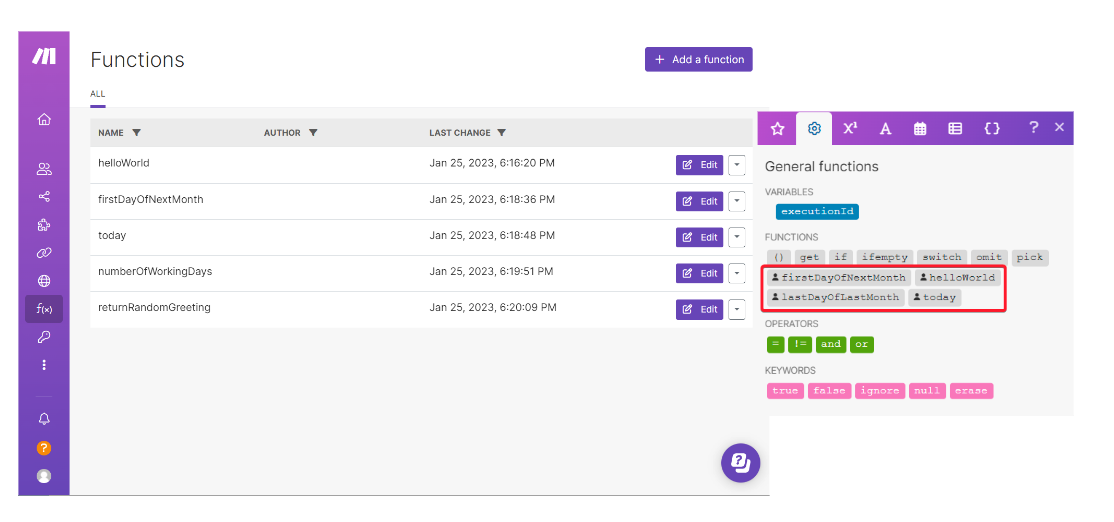Expand the dropdown arrow for returnRandomGreeting row

pos(737,309)
